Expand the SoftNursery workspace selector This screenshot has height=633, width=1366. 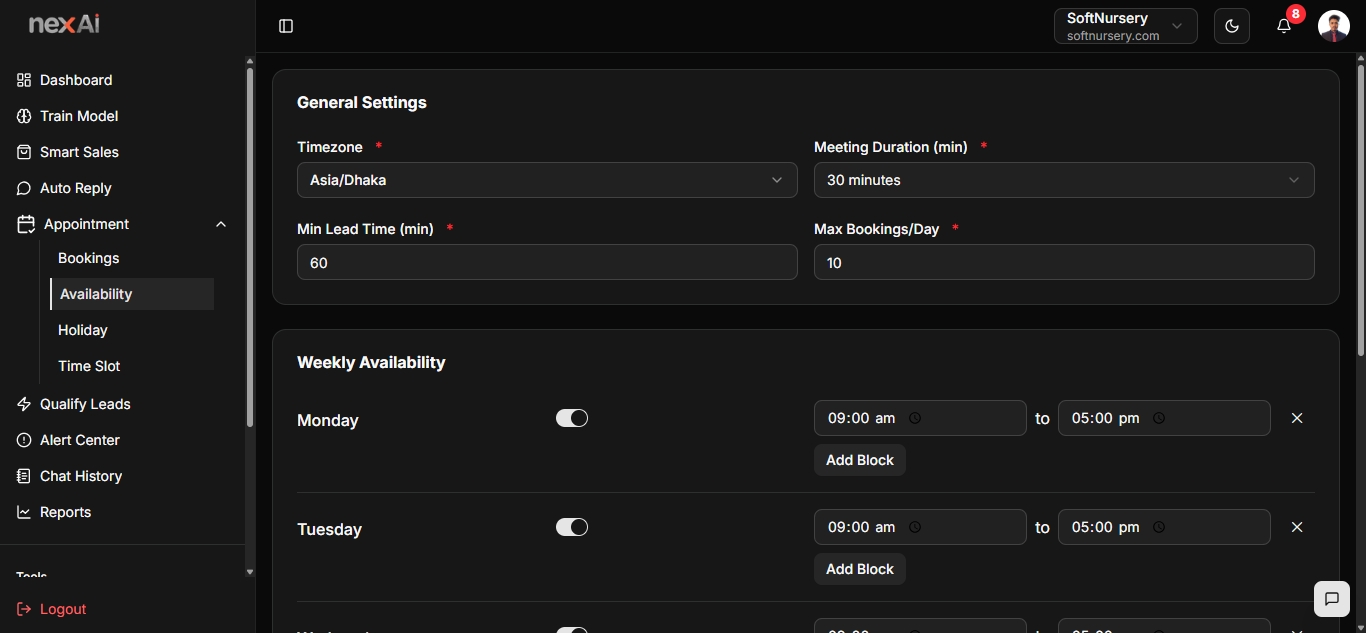pos(1126,26)
